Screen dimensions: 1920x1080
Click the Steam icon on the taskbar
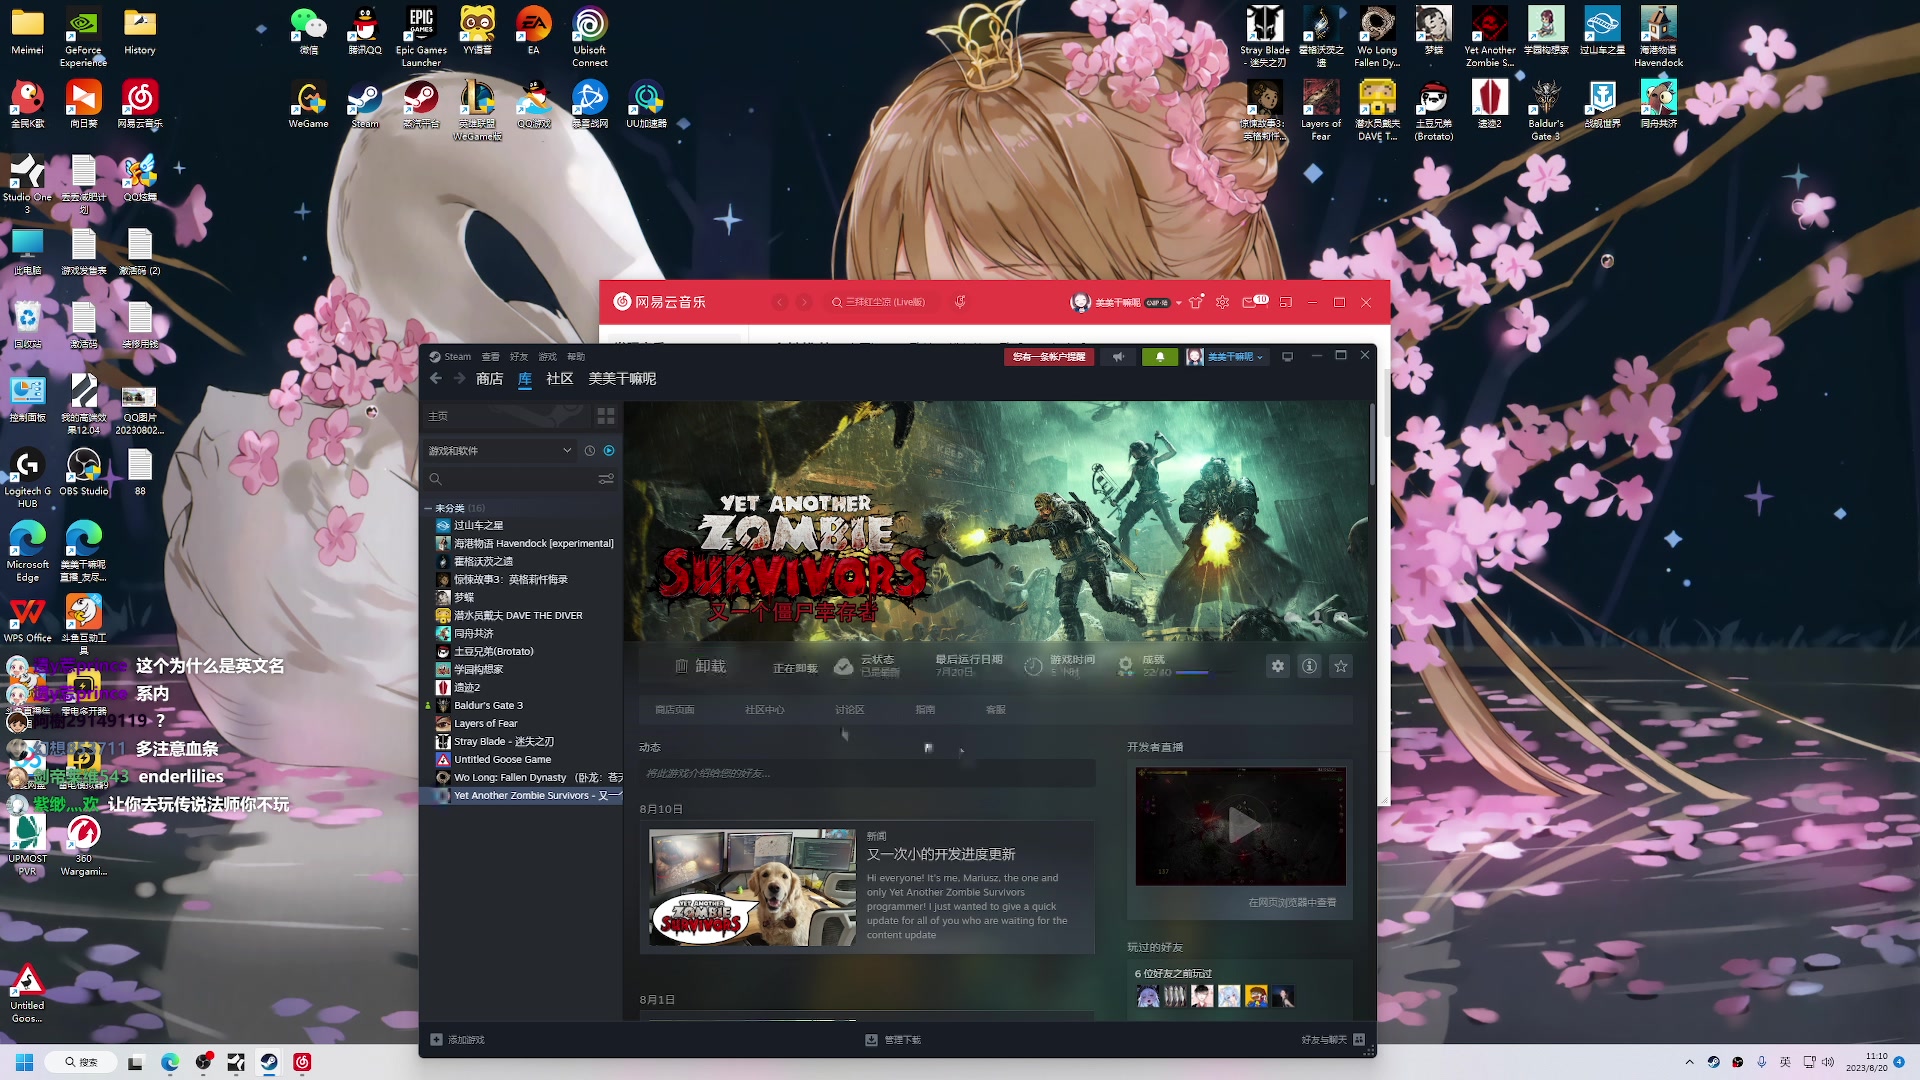pyautogui.click(x=269, y=1062)
